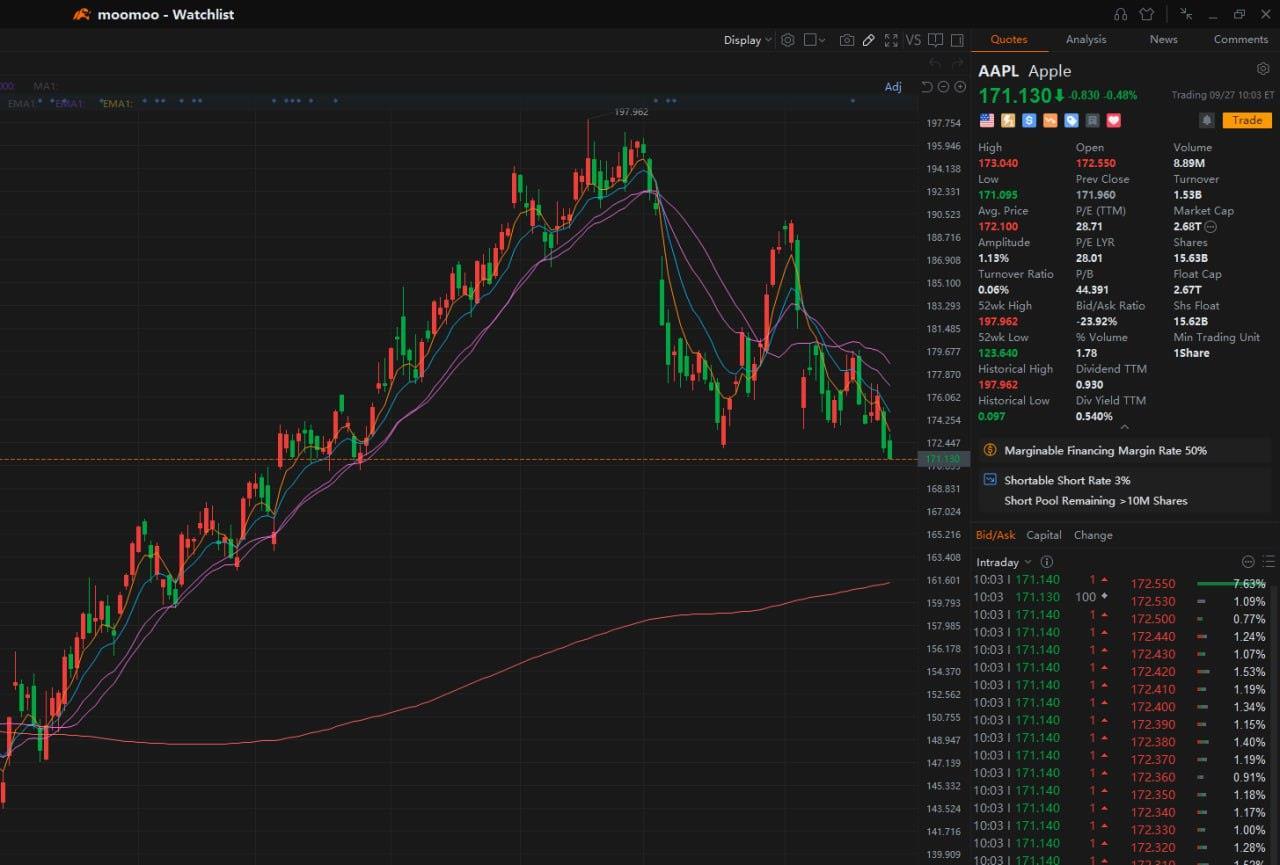Click the moomoo logo icon
This screenshot has width=1280, height=865.
coord(82,14)
